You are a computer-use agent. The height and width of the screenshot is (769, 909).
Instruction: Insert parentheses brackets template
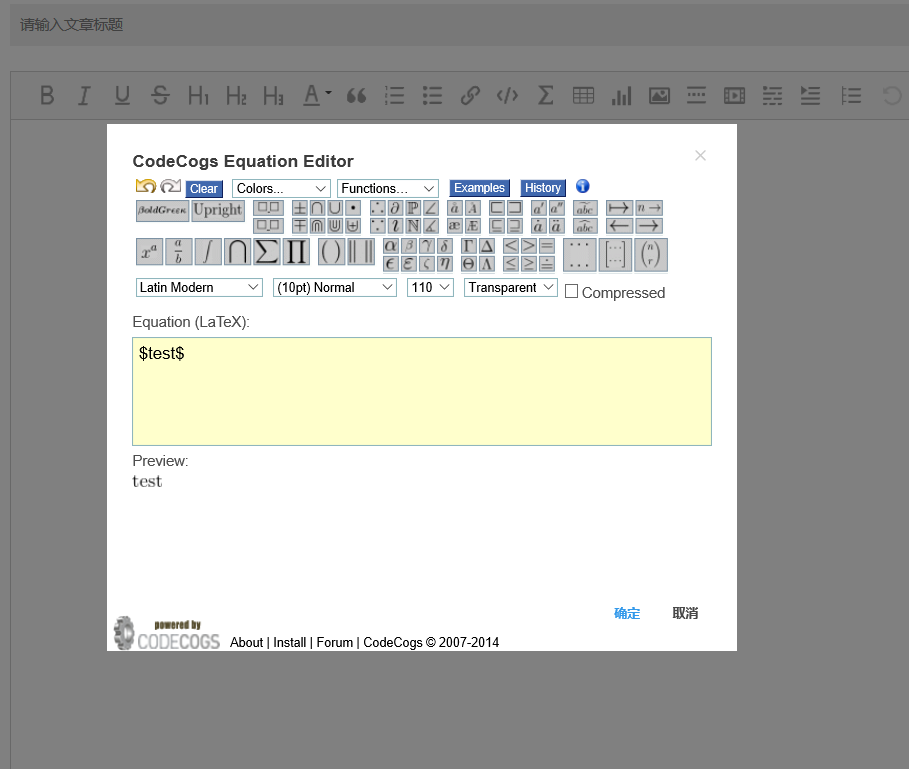[x=332, y=253]
